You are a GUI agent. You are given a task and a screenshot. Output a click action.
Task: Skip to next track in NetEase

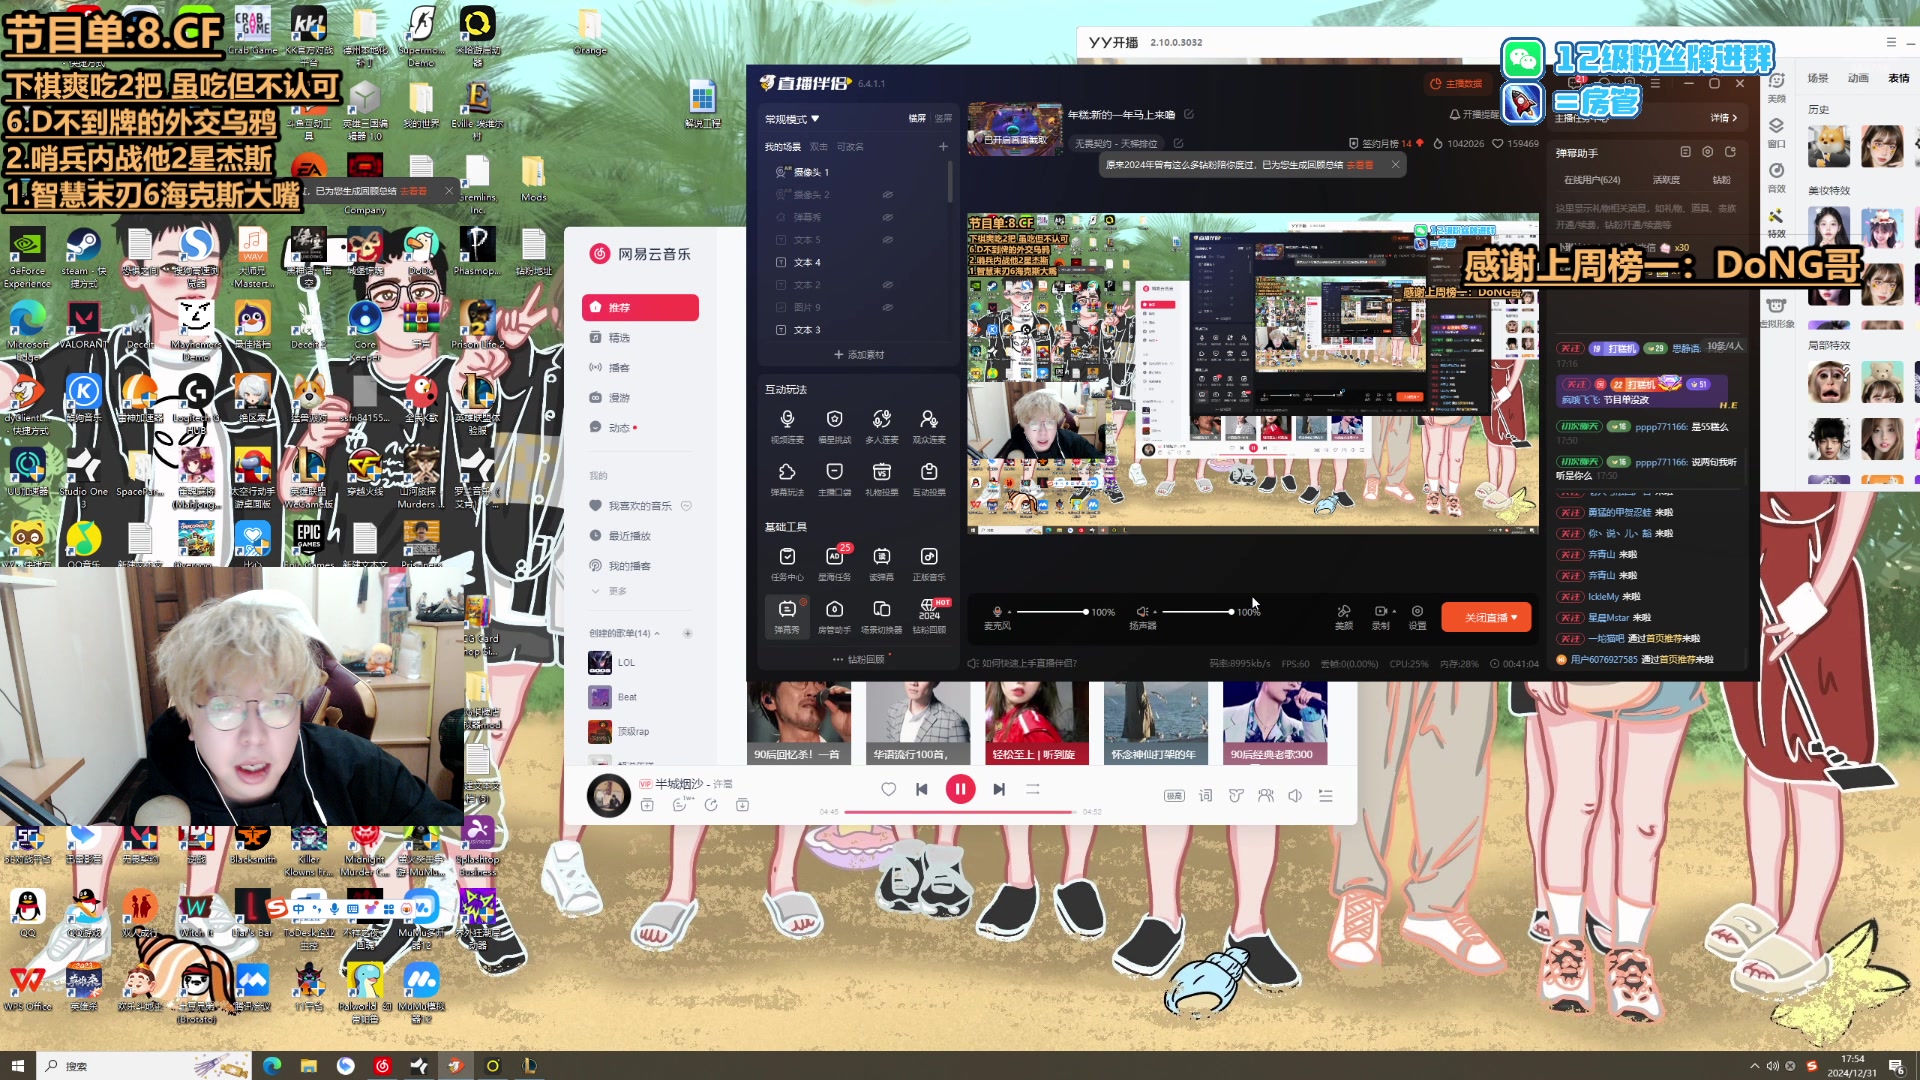tap(999, 789)
